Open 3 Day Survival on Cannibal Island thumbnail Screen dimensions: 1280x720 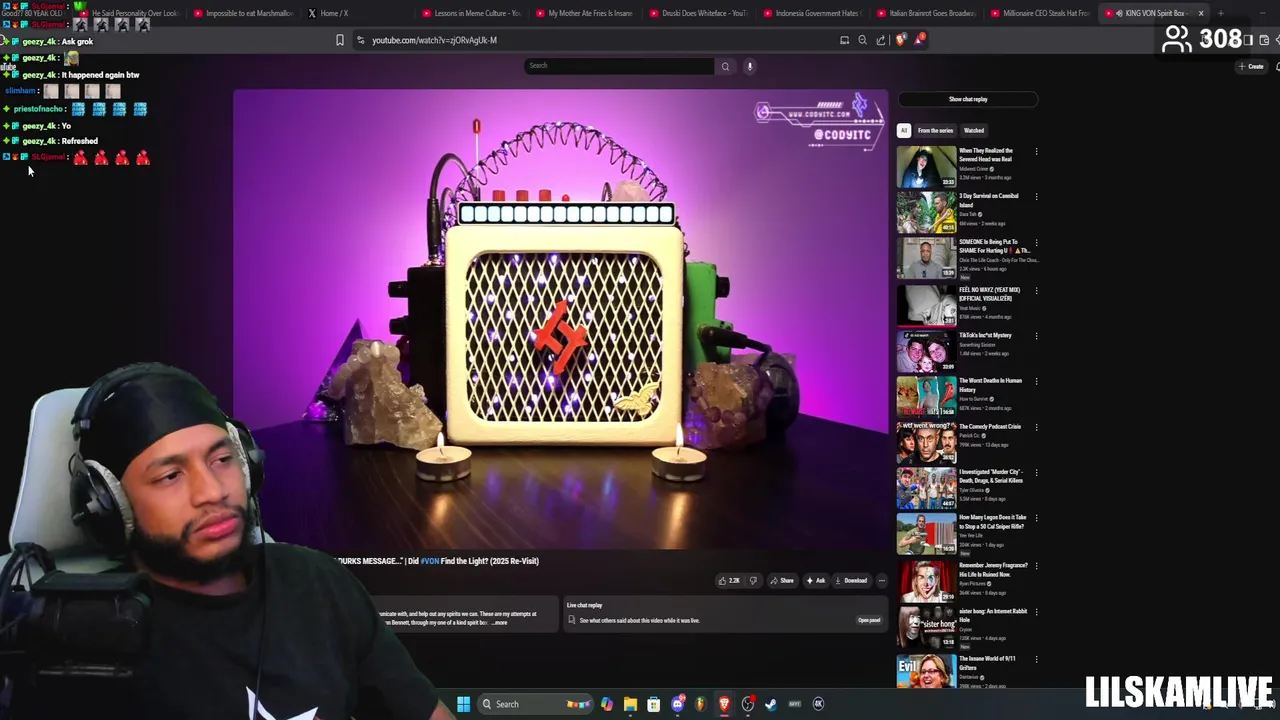926,212
